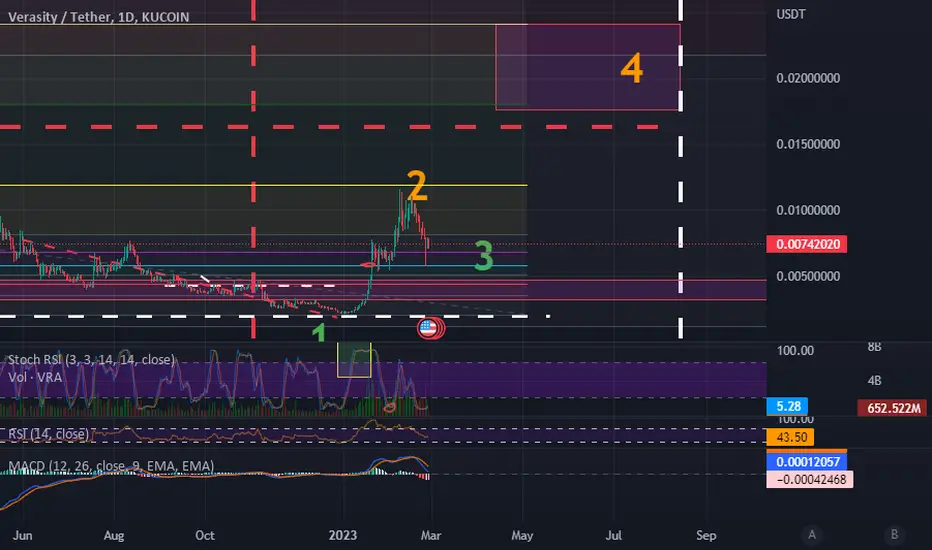Click the 8B volume scale label

click(x=874, y=347)
